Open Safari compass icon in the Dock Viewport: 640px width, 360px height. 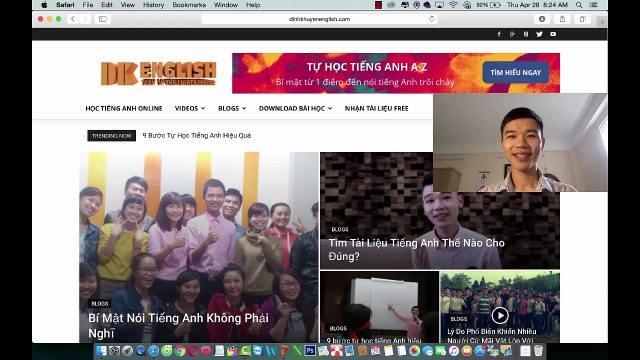(153, 351)
